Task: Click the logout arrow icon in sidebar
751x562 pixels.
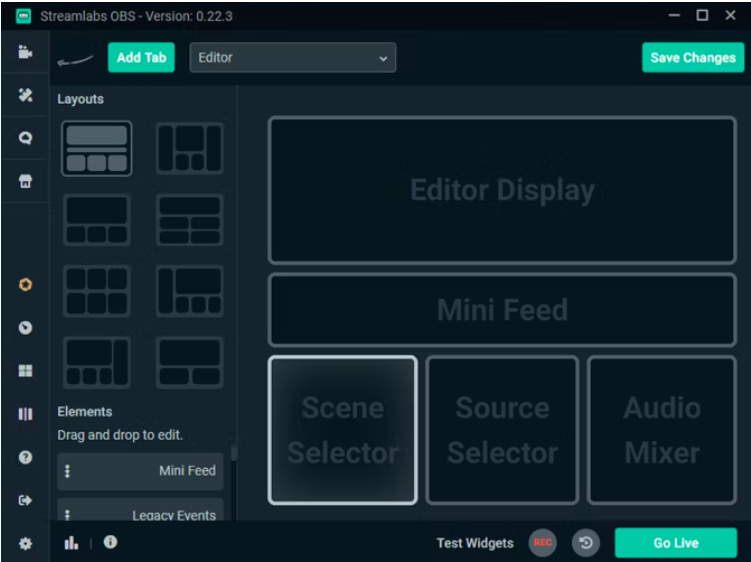Action: (x=25, y=500)
